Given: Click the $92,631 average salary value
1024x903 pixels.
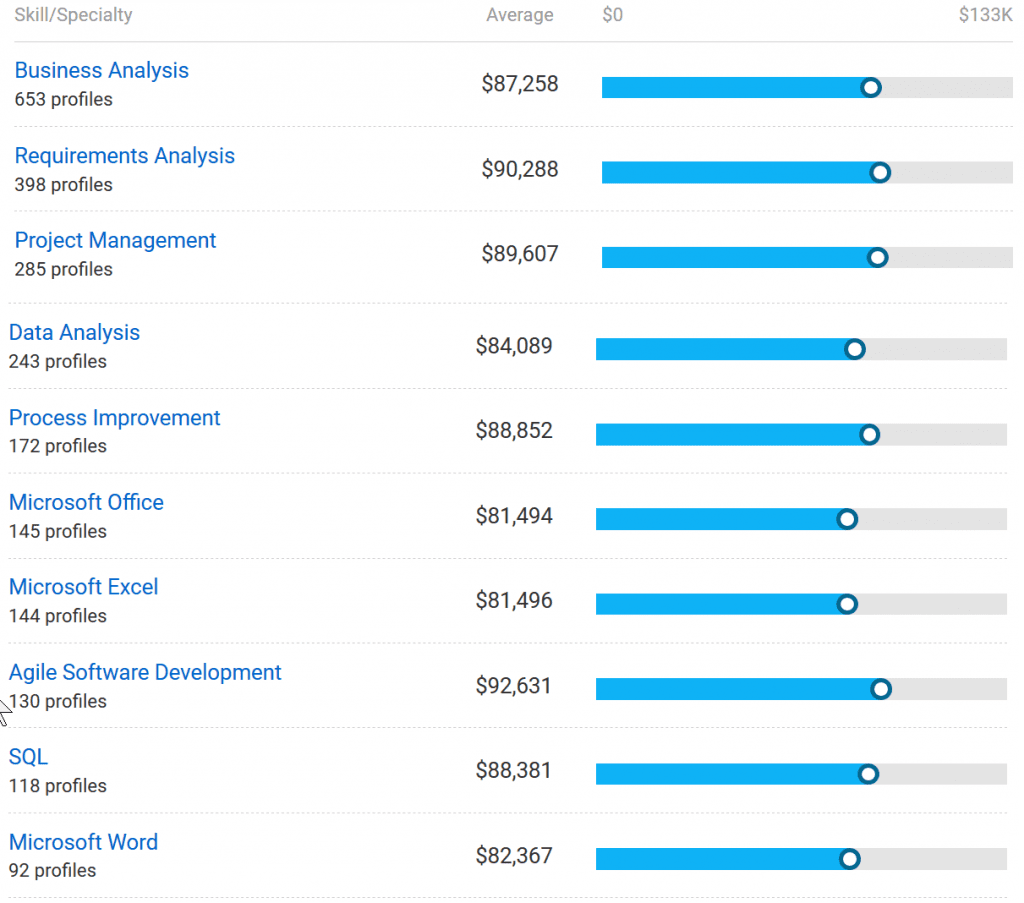Looking at the screenshot, I should 514,686.
